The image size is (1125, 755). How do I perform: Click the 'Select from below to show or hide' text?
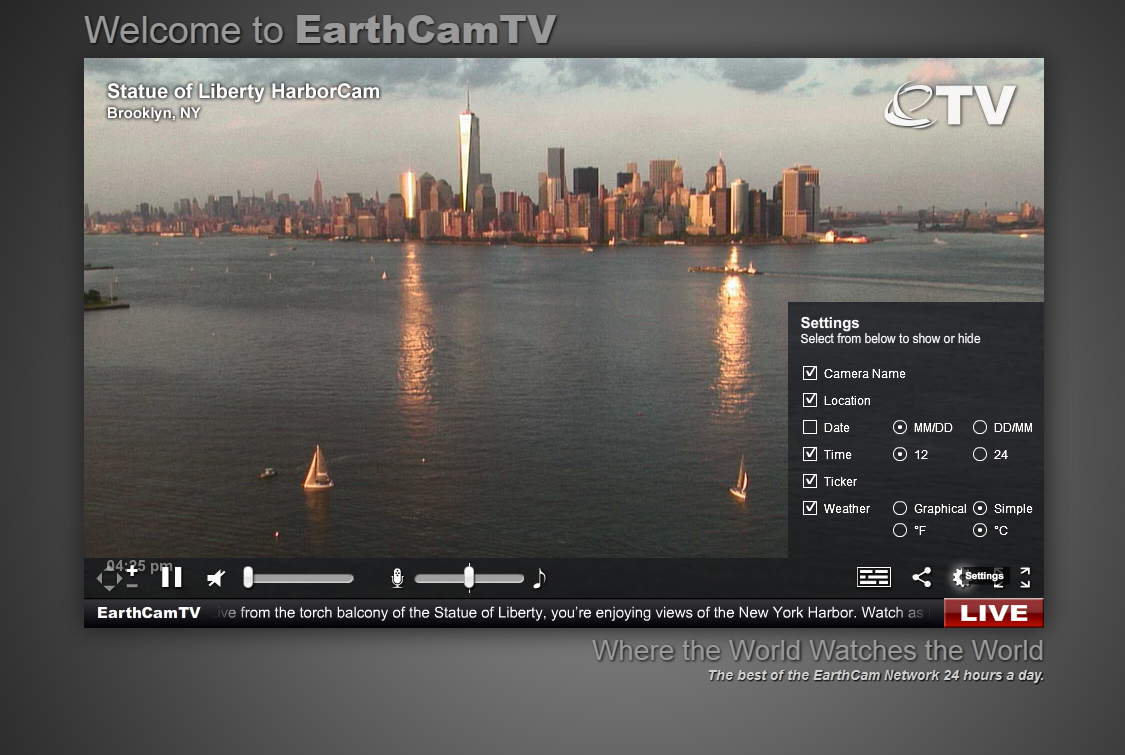890,339
